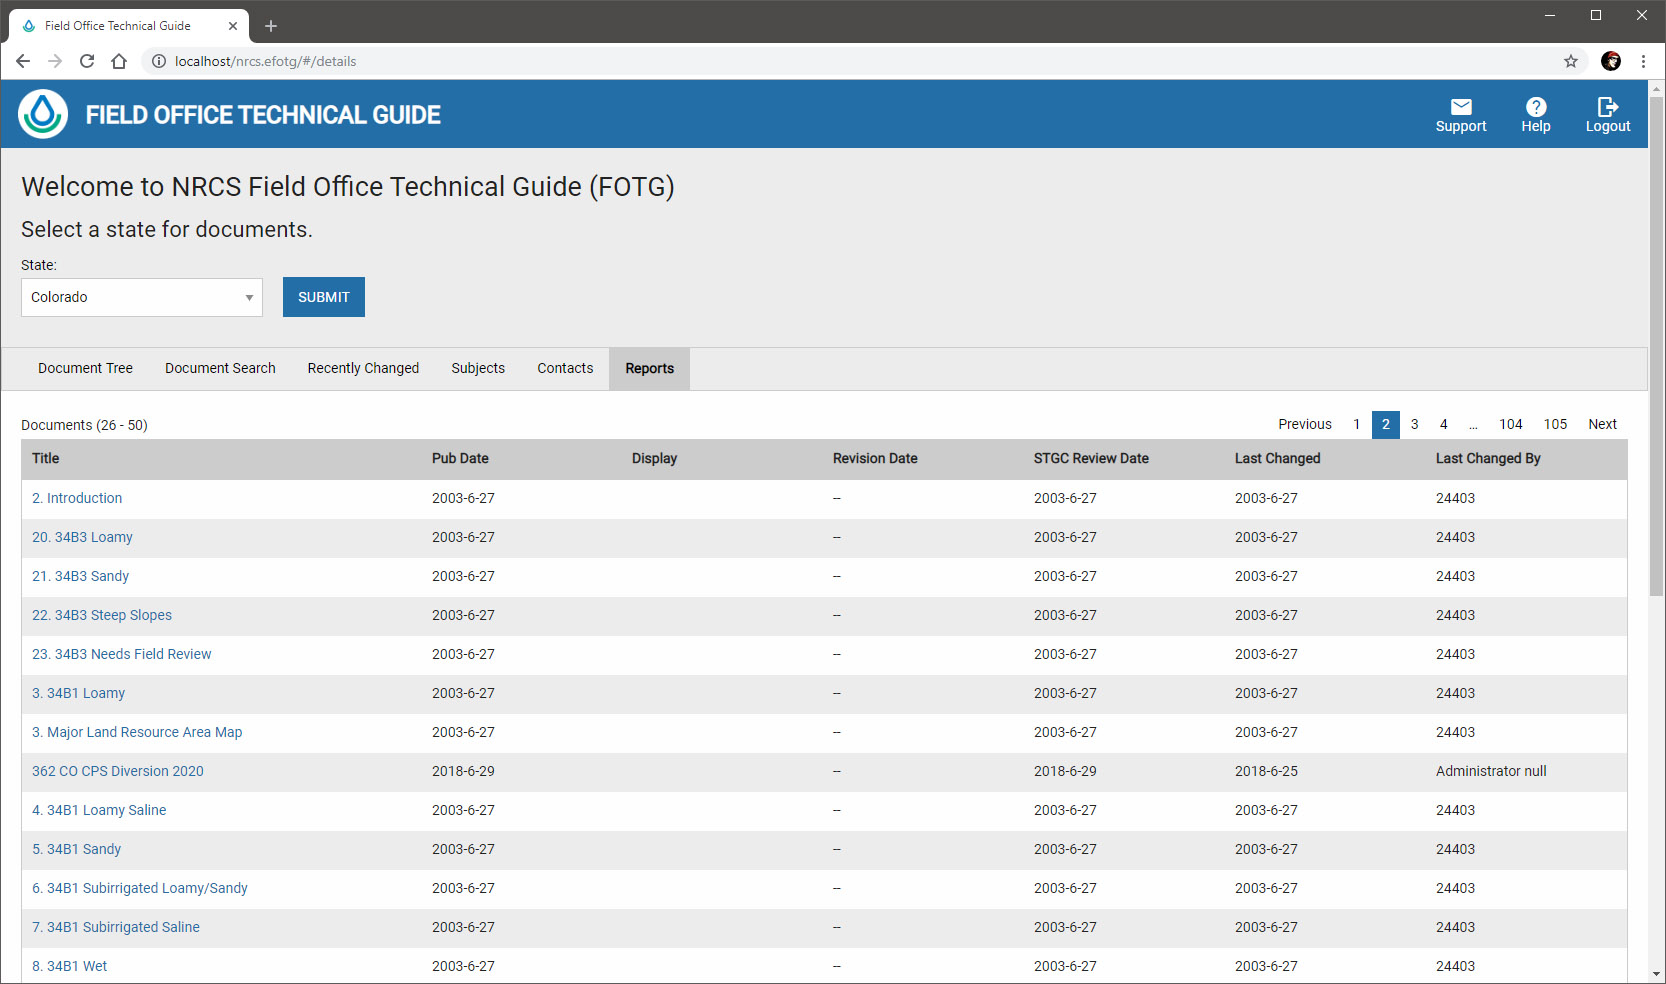Viewport: 1666px width, 984px height.
Task: Go to page 1
Action: point(1357,424)
